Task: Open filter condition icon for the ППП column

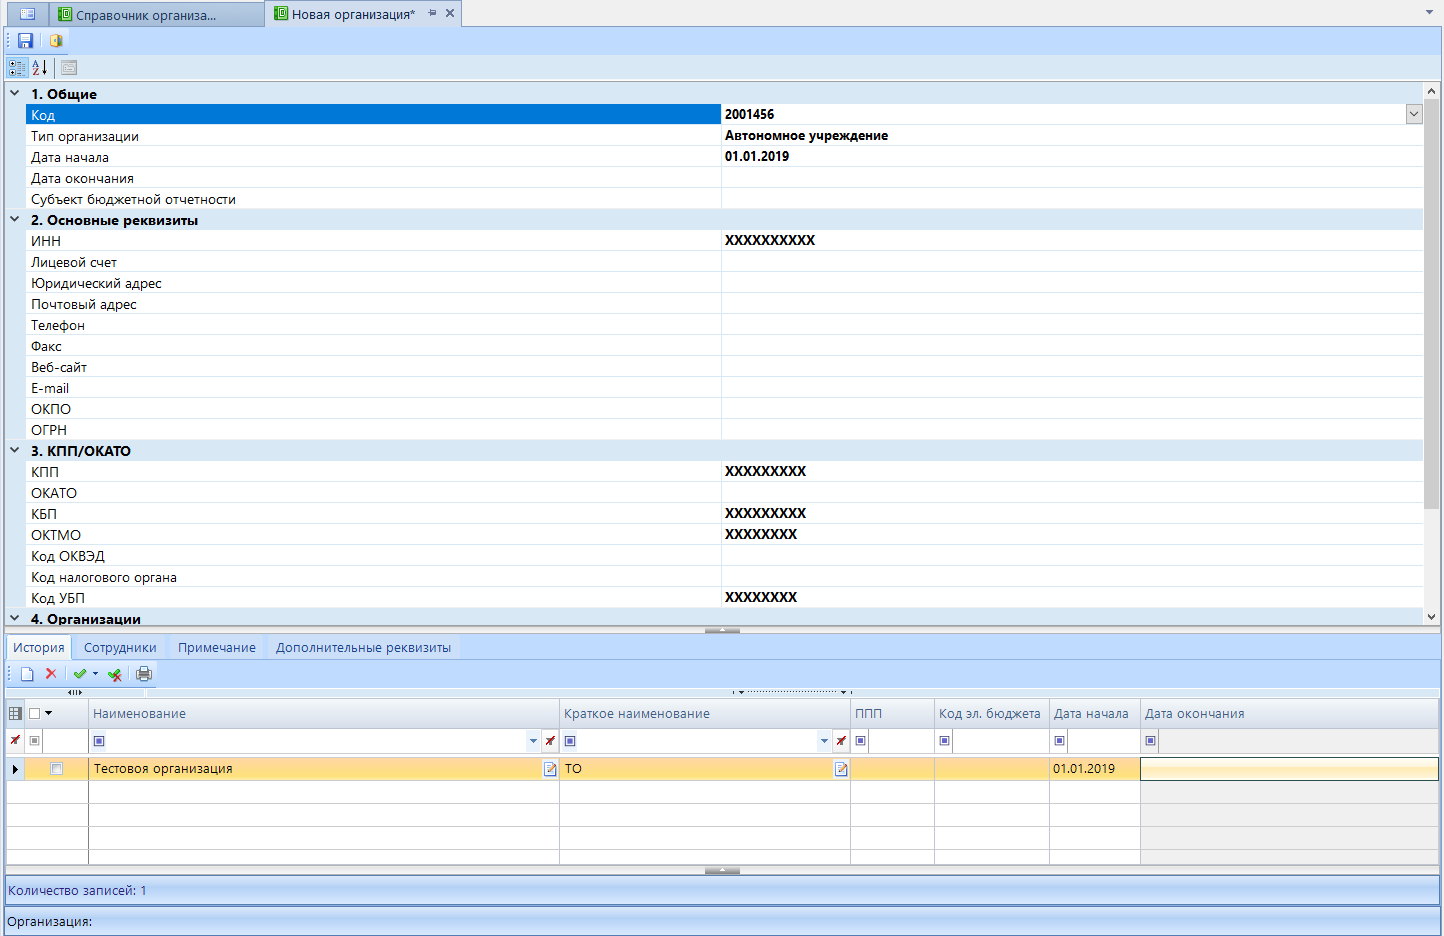Action: tap(861, 741)
